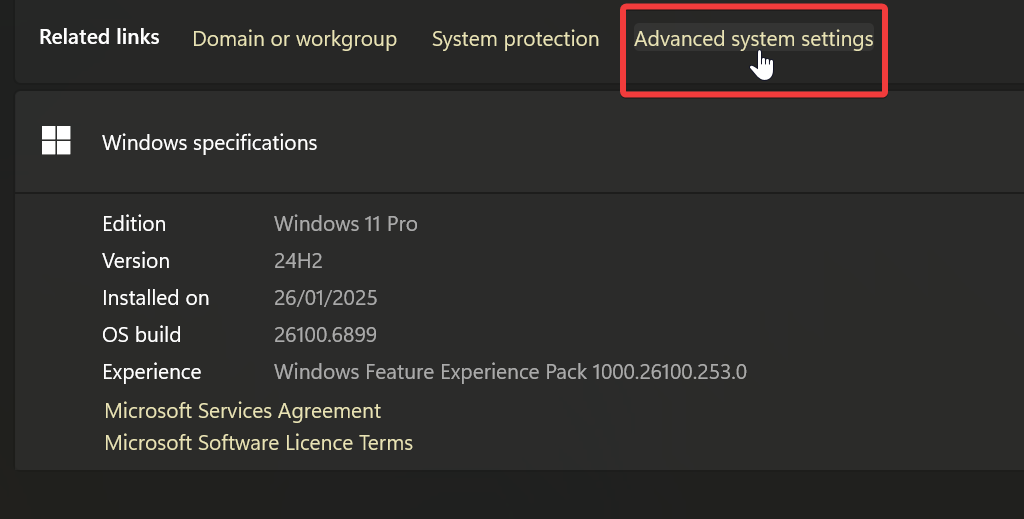Click the empty dark area below the specifications card
The height and width of the screenshot is (519, 1024).
pyautogui.click(x=500, y=495)
